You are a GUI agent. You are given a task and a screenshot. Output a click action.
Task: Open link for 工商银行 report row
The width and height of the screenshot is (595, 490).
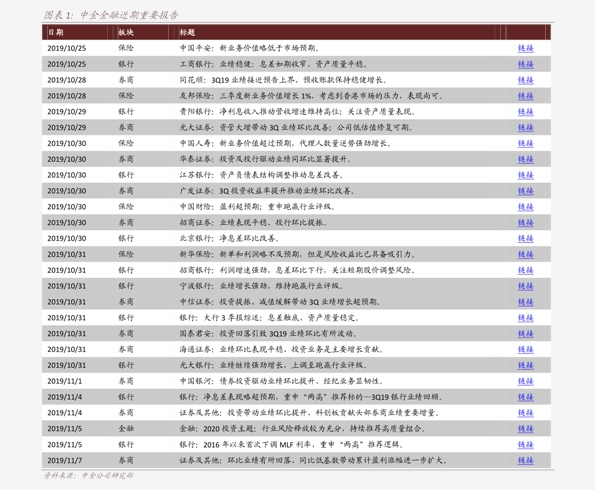point(526,64)
